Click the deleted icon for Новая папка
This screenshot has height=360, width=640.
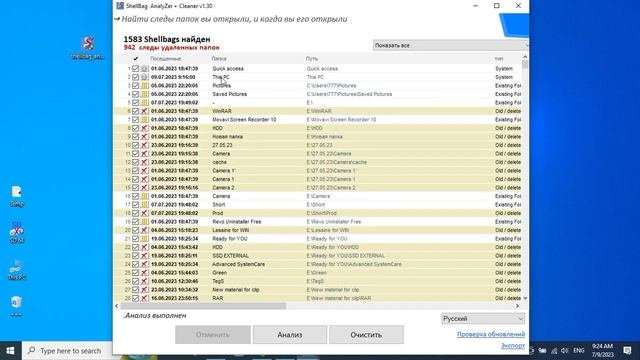(x=144, y=137)
